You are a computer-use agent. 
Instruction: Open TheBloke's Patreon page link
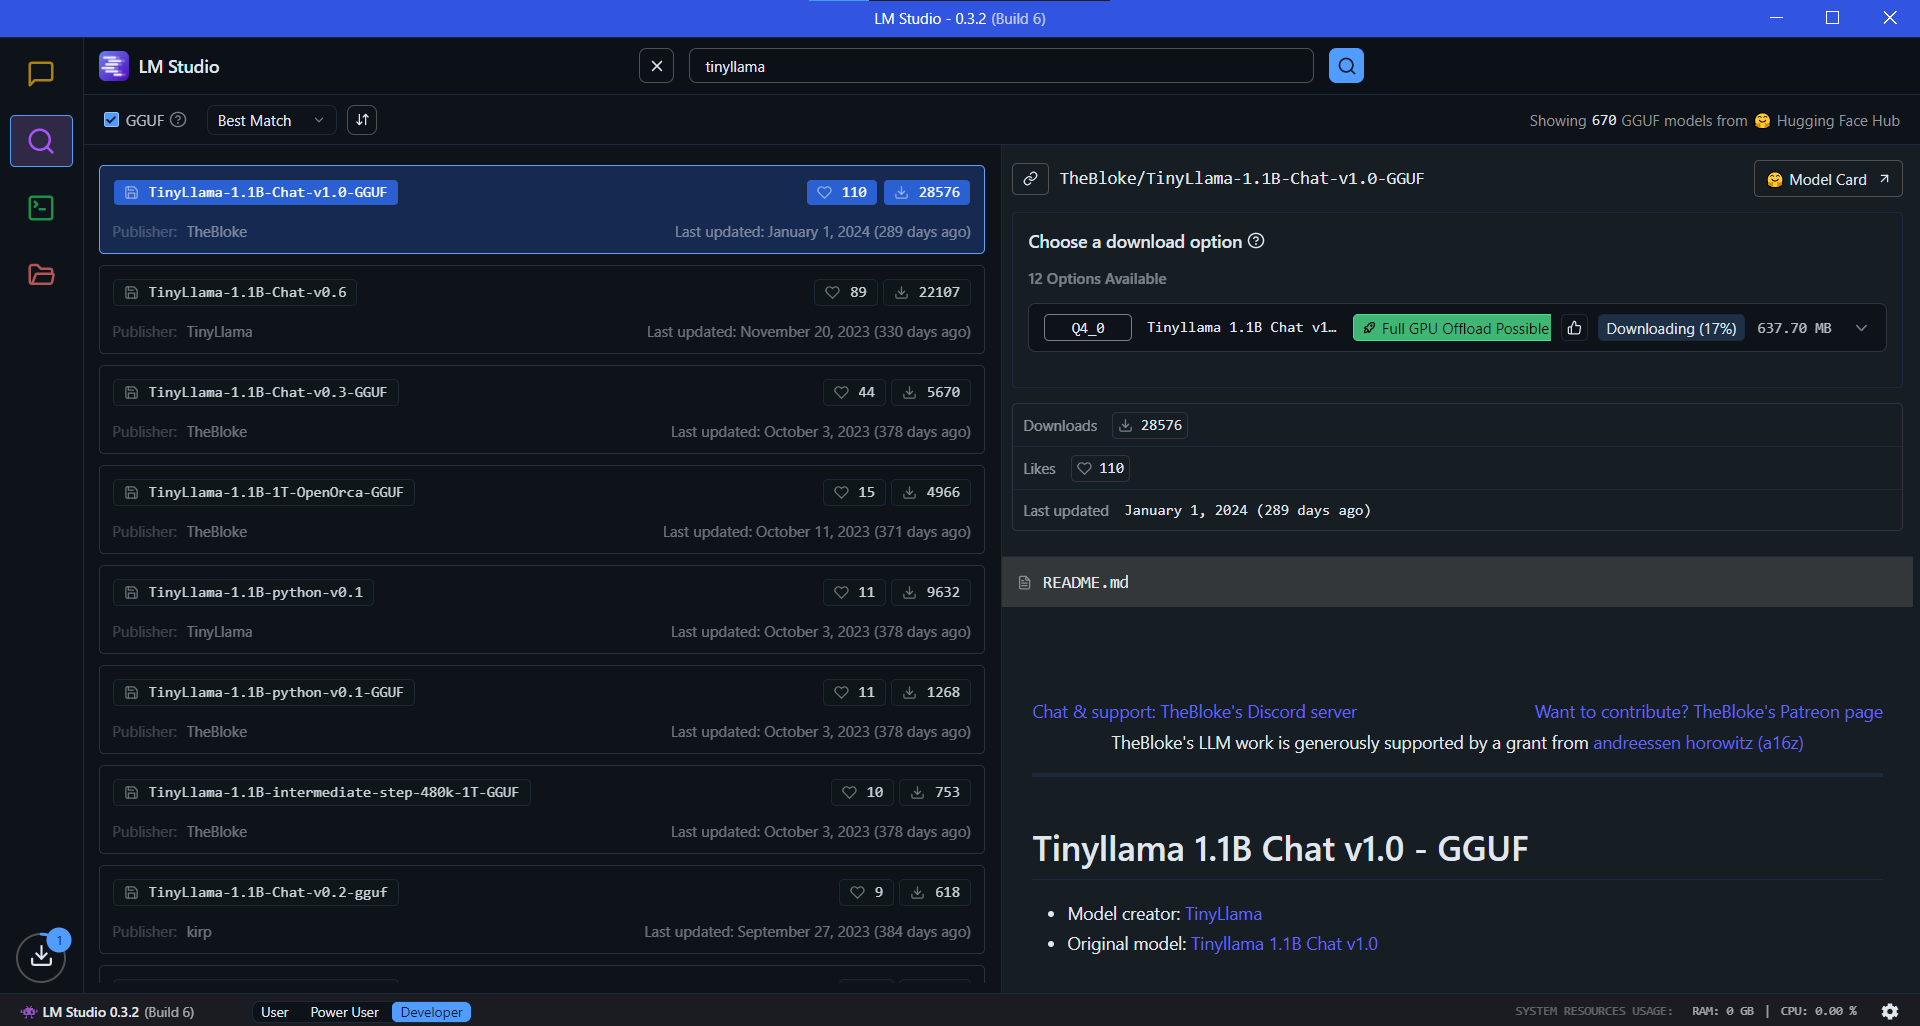(1709, 712)
